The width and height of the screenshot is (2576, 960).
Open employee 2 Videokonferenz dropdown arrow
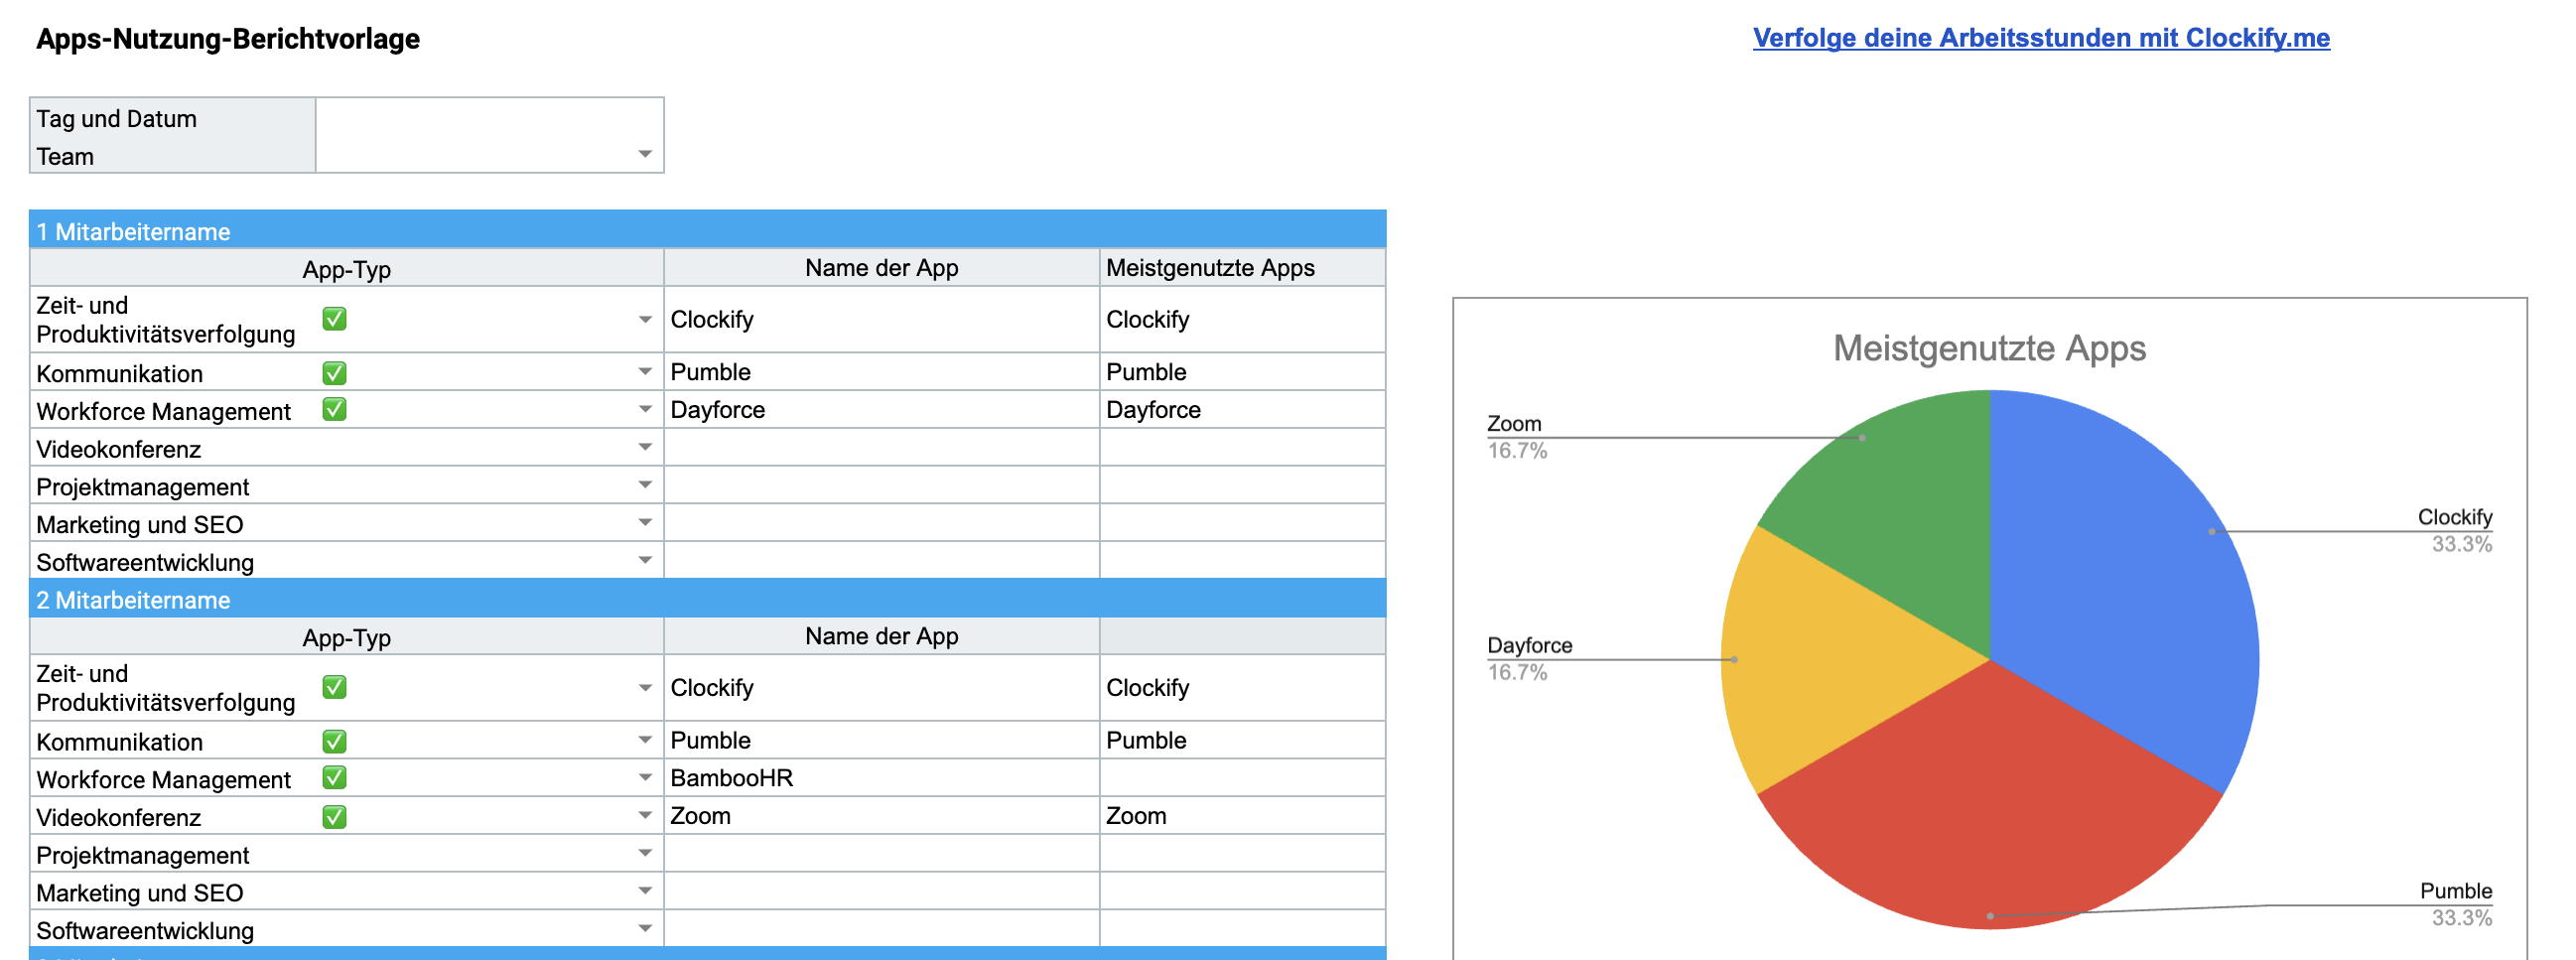(x=645, y=816)
